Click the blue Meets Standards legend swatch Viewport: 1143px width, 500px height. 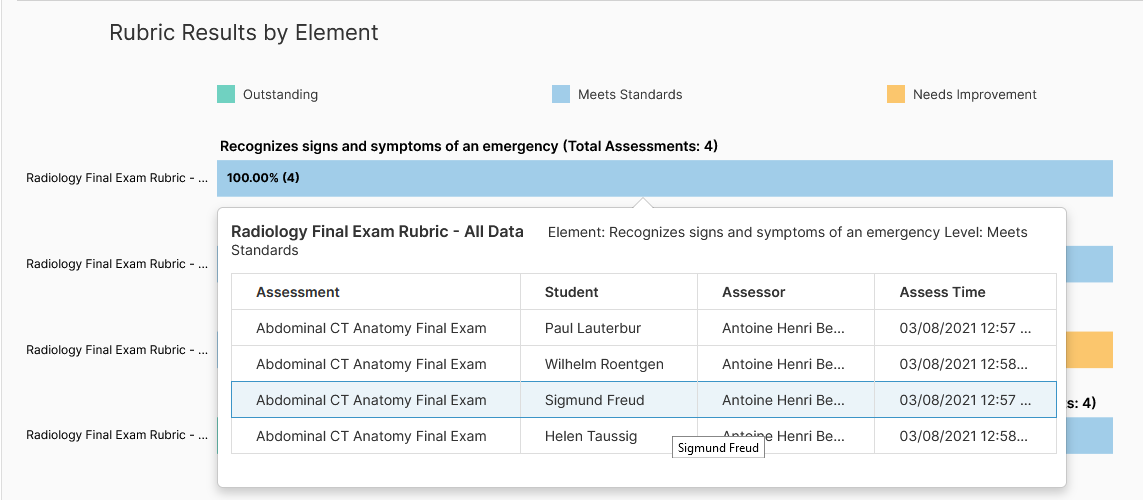[x=561, y=95]
